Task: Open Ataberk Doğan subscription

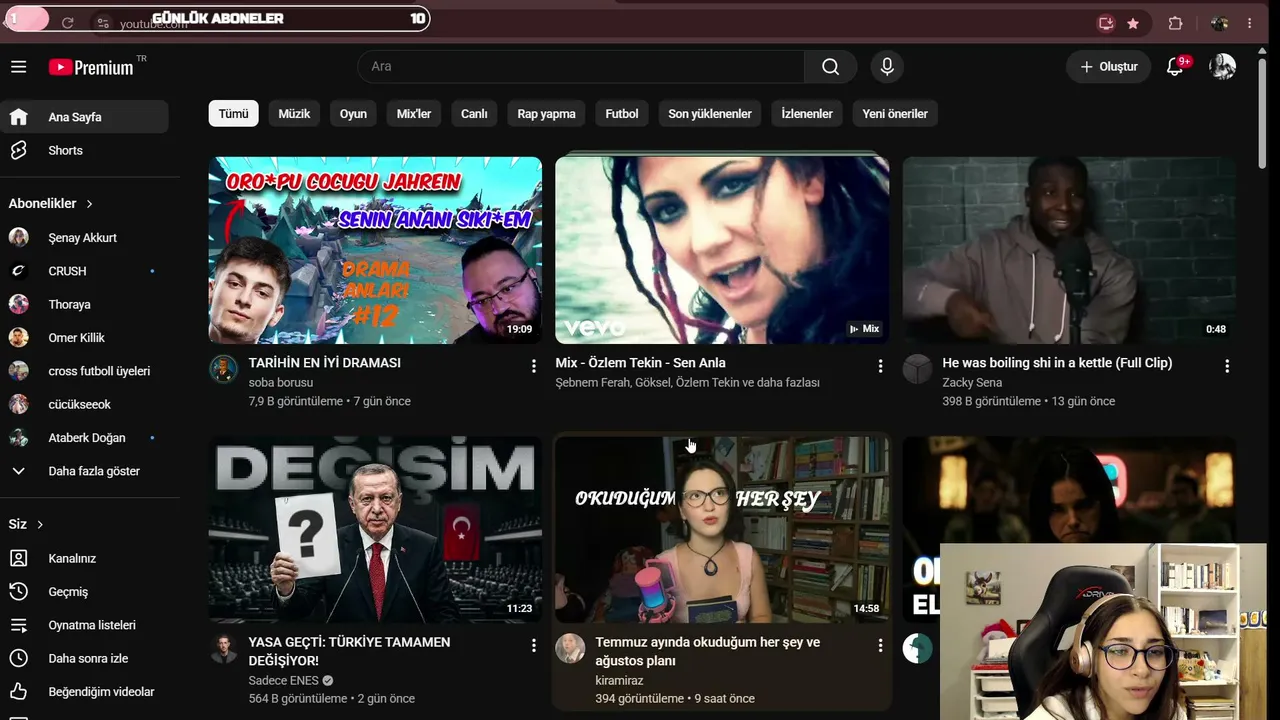Action: click(84, 438)
